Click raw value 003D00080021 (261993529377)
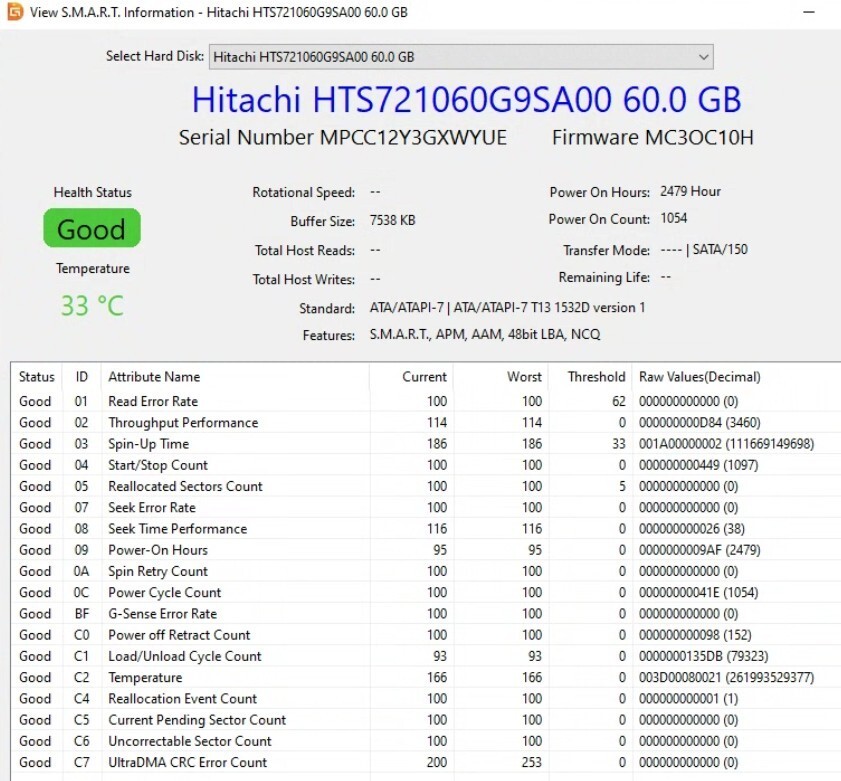 tap(726, 677)
